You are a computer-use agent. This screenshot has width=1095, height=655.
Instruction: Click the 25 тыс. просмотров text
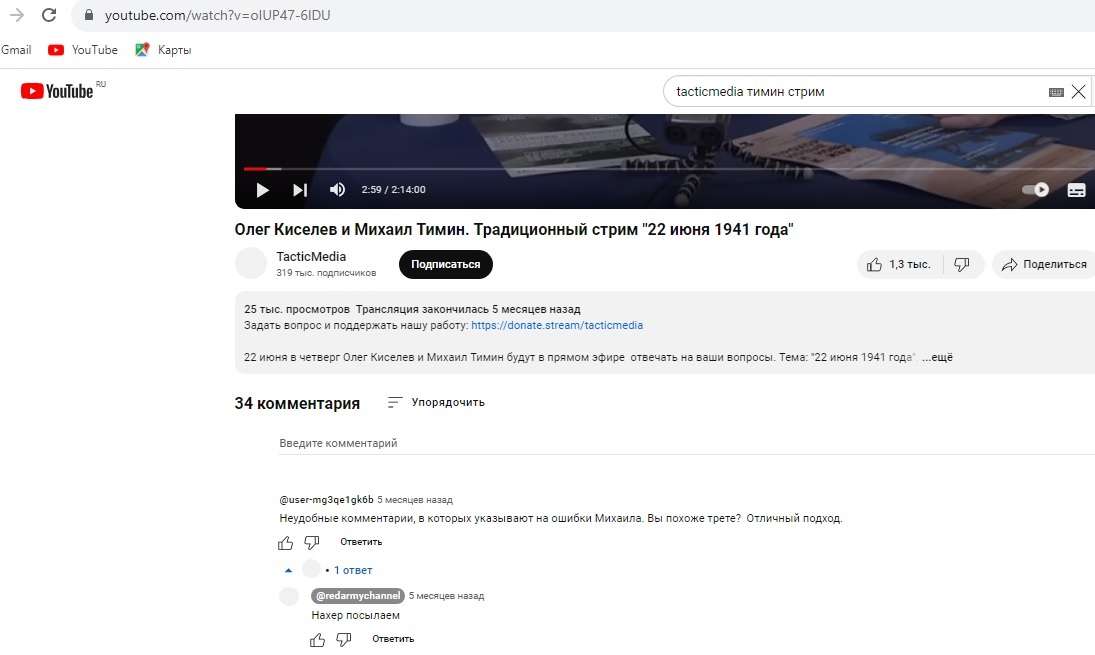[297, 309]
